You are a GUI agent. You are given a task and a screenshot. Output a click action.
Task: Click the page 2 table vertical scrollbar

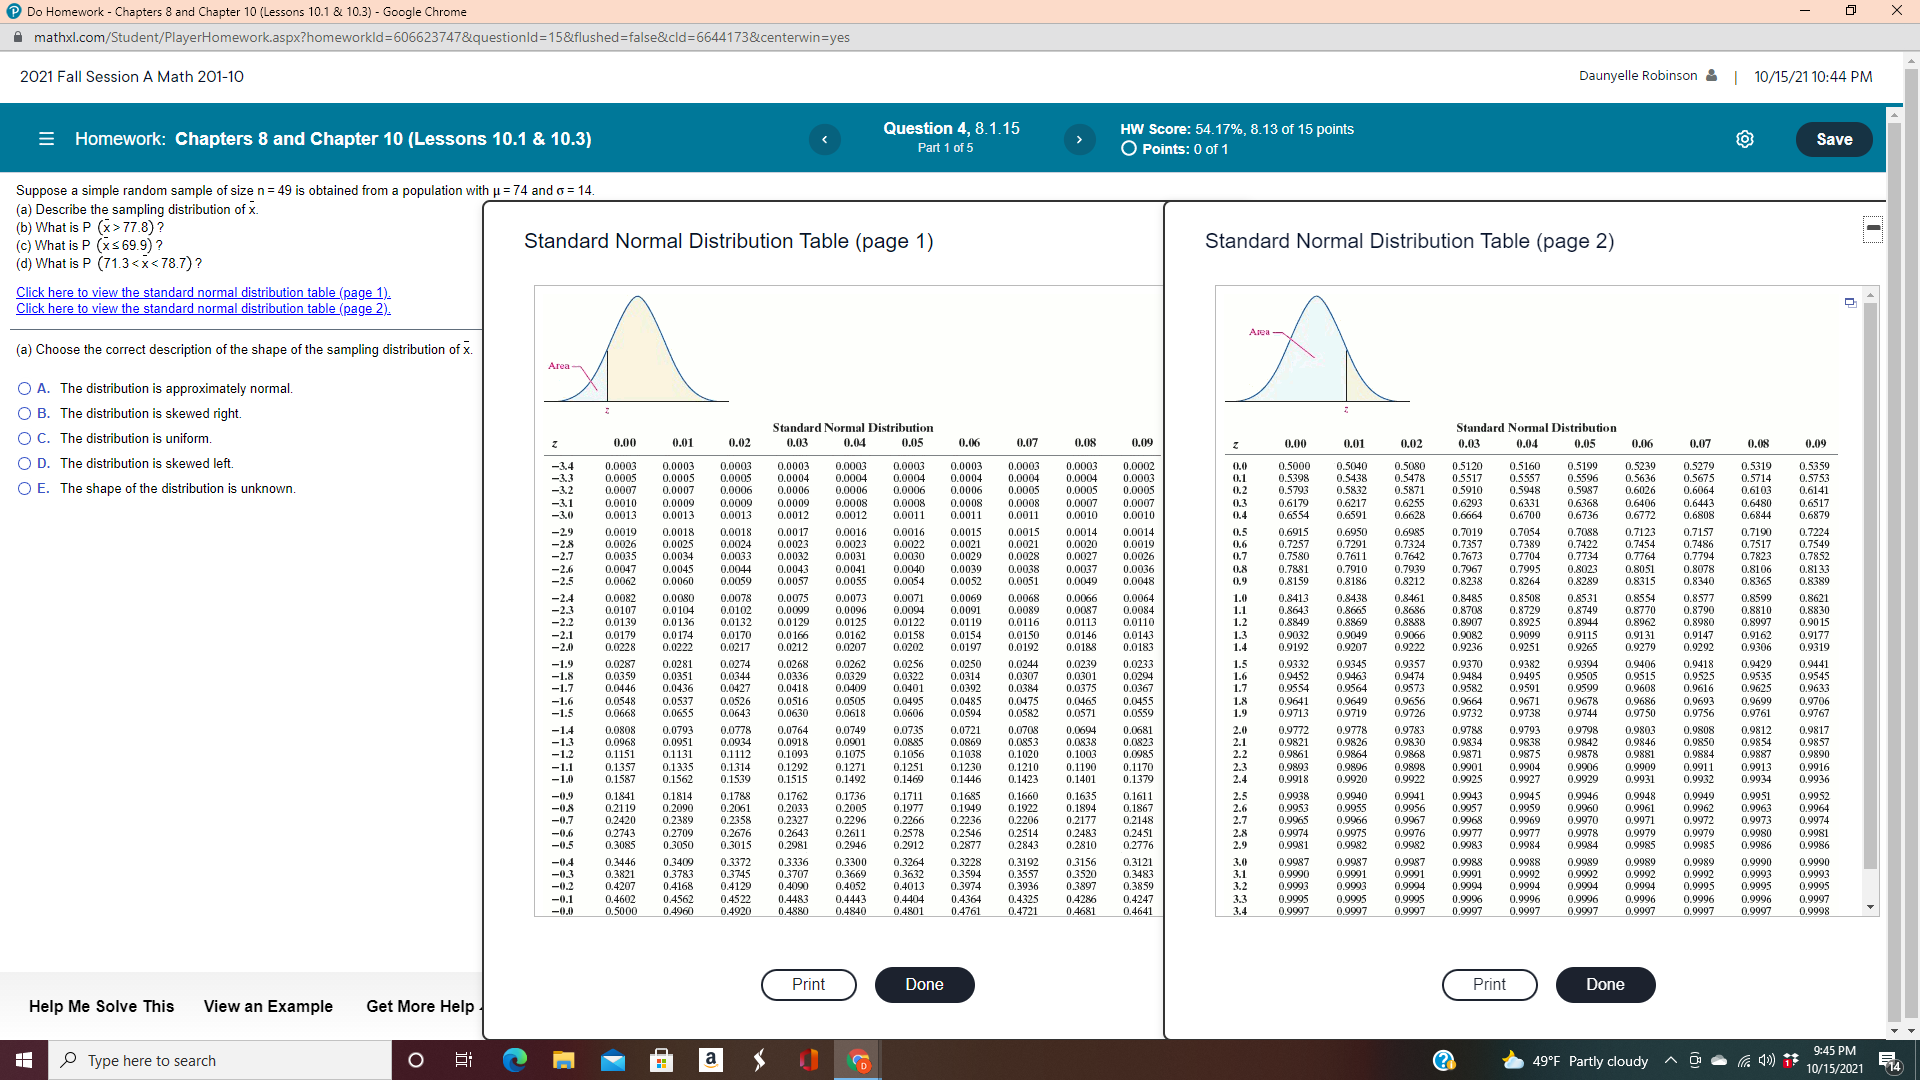[x=1870, y=600]
